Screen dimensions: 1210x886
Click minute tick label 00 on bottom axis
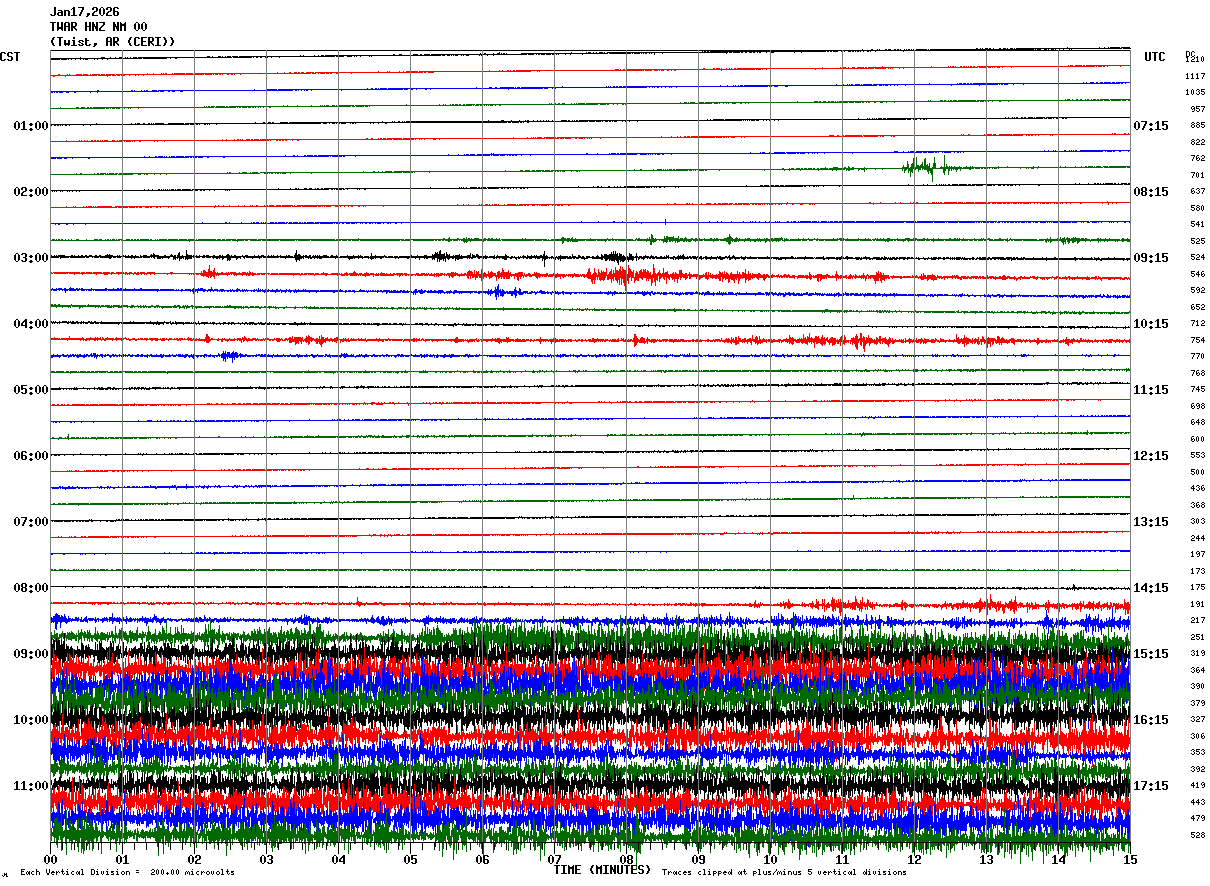click(50, 860)
